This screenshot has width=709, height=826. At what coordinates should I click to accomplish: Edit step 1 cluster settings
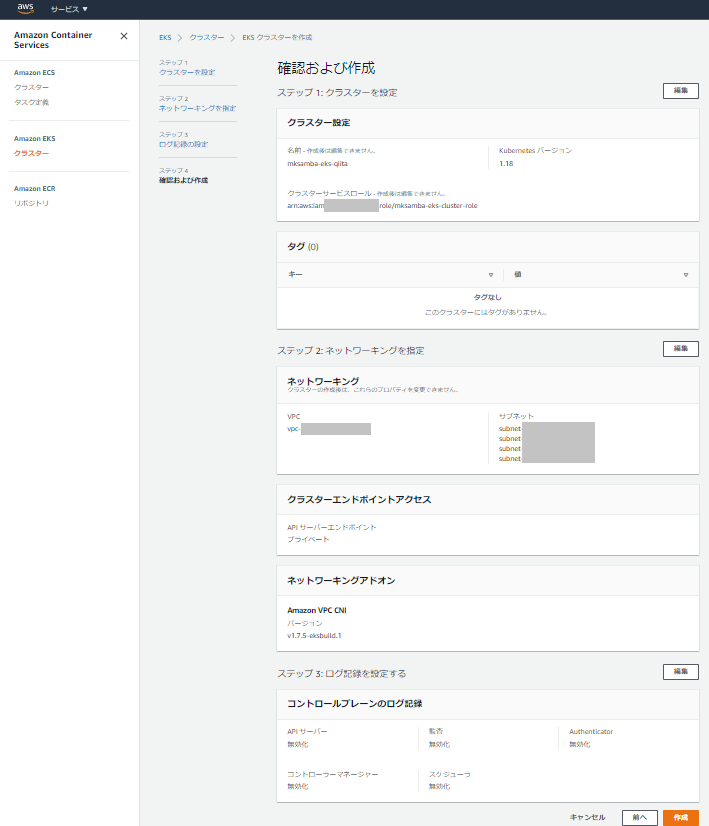point(681,91)
